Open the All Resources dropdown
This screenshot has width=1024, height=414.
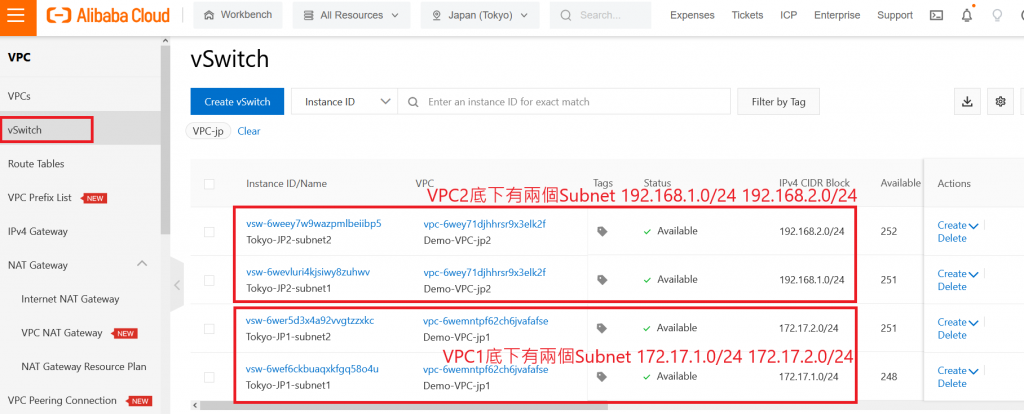[351, 15]
